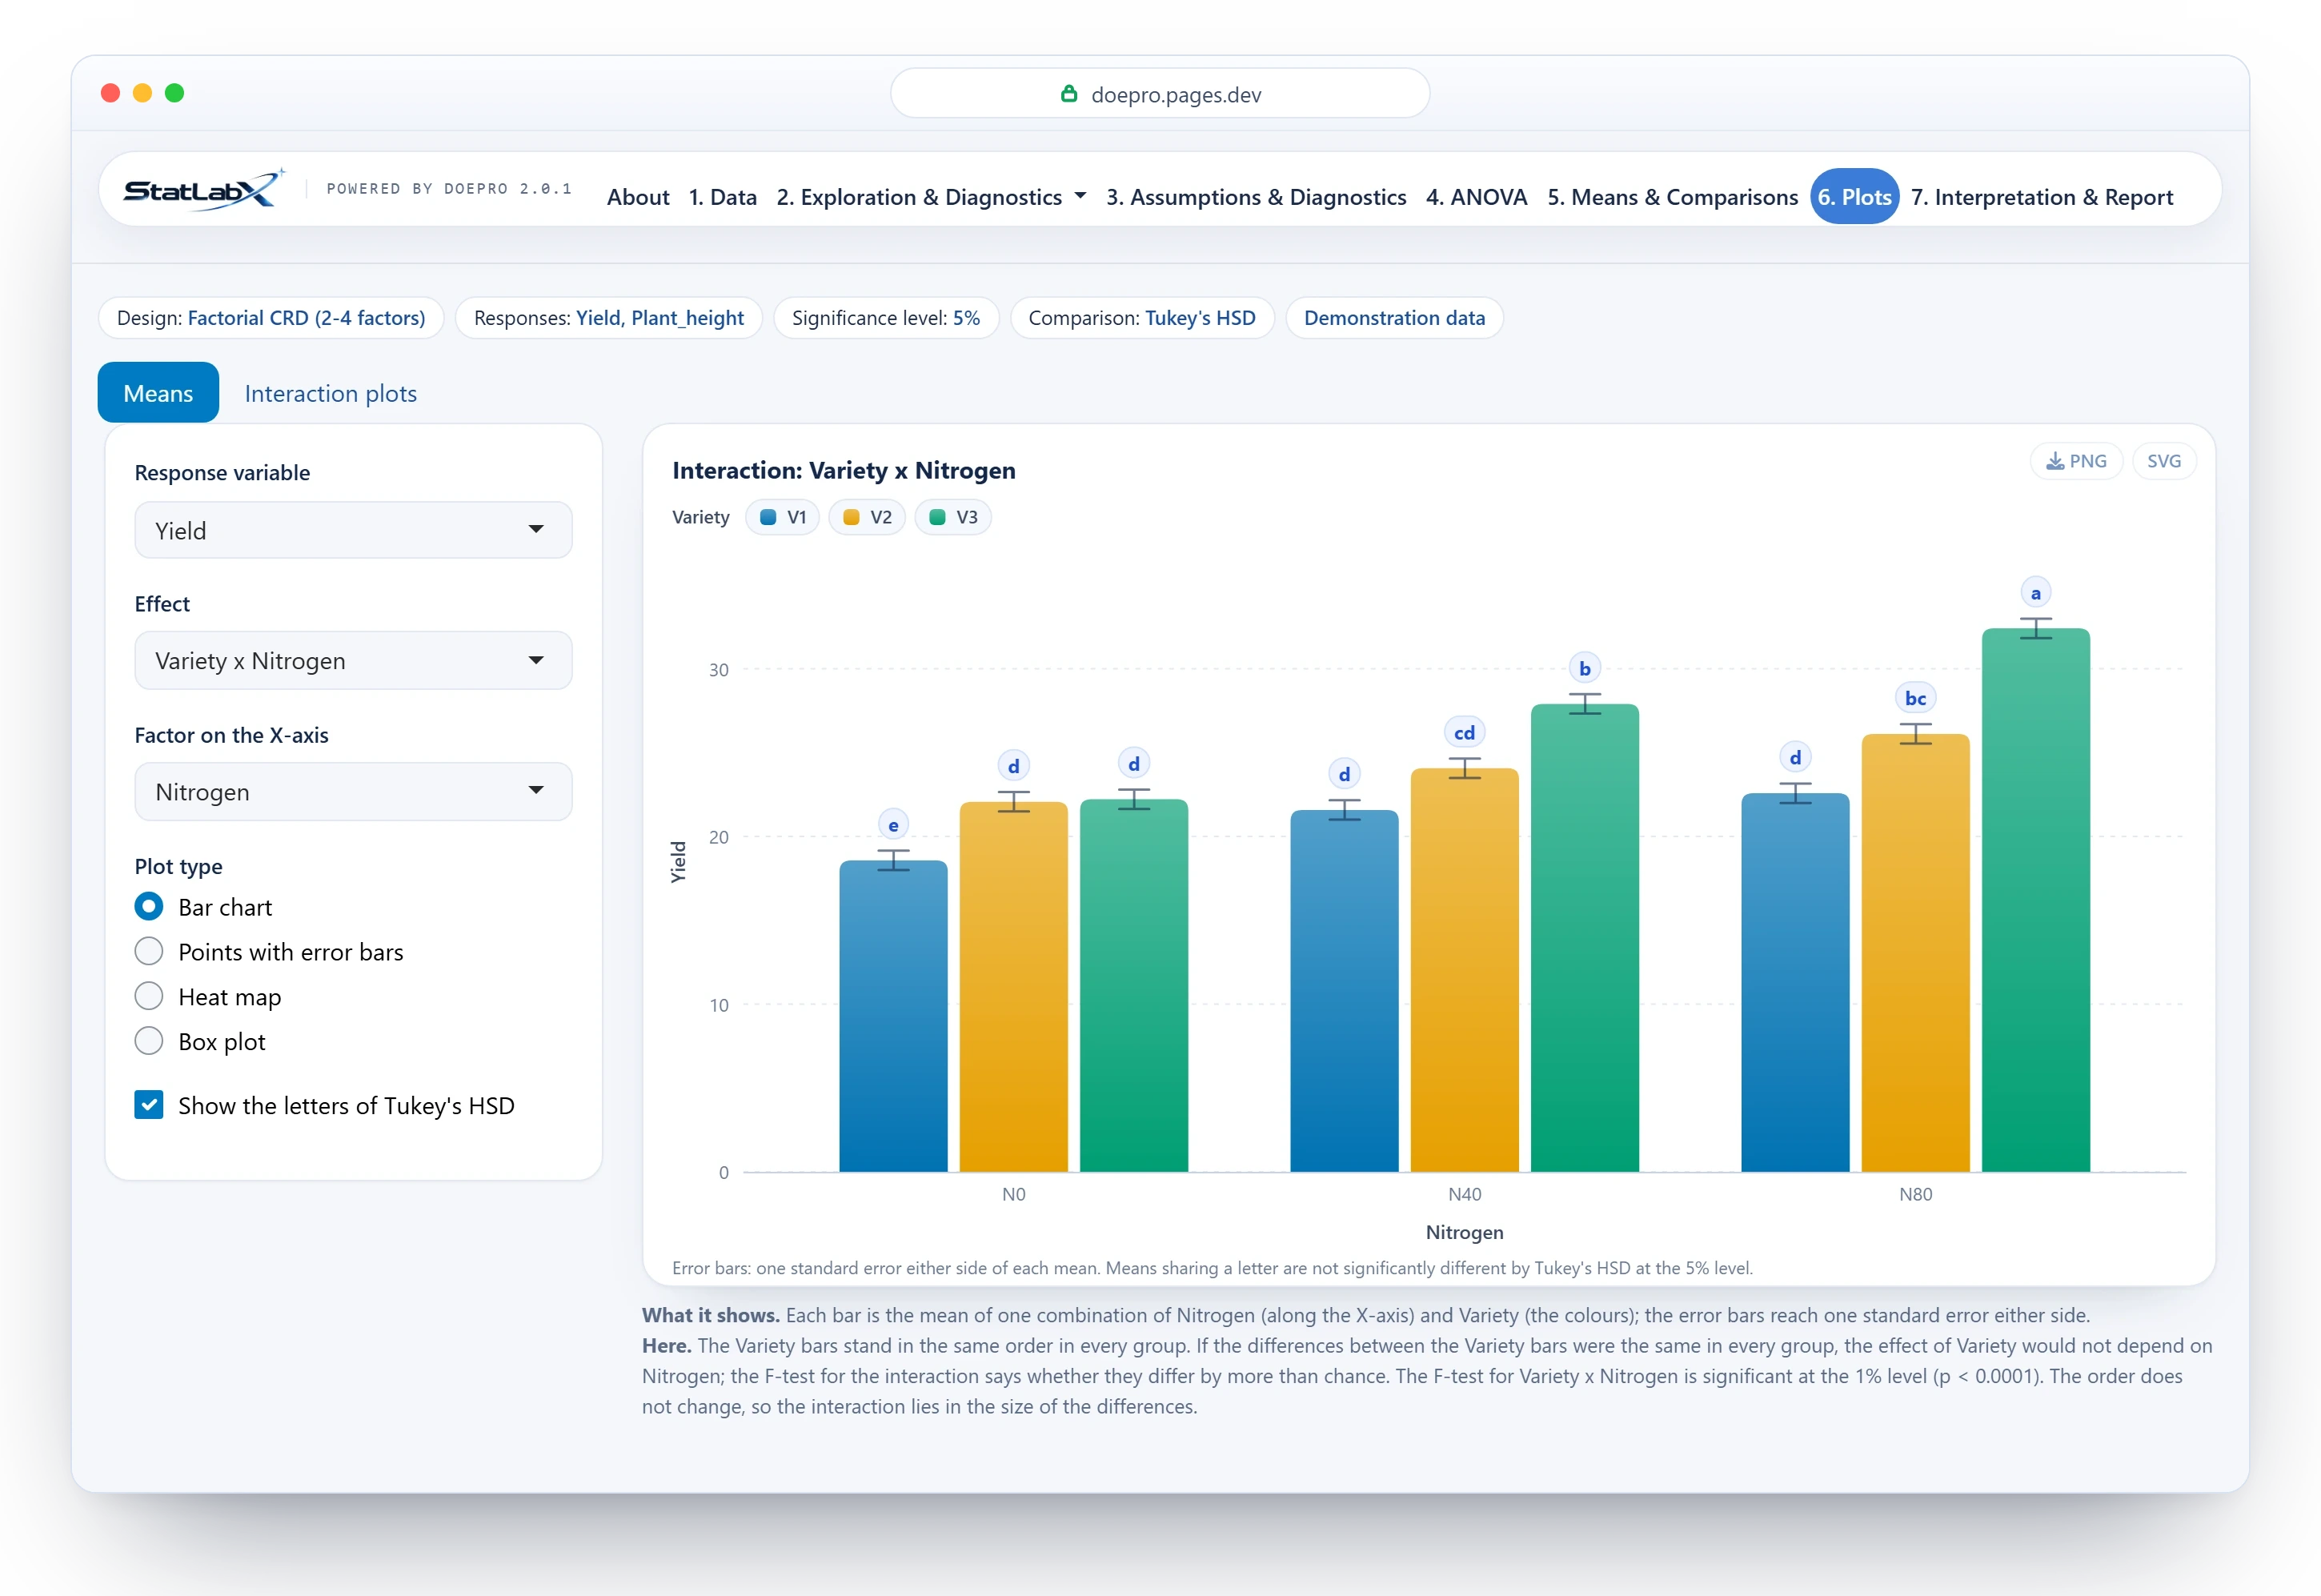Click the 'cd' letter above N40 V2 bar
This screenshot has width=2321, height=1596.
click(1463, 733)
